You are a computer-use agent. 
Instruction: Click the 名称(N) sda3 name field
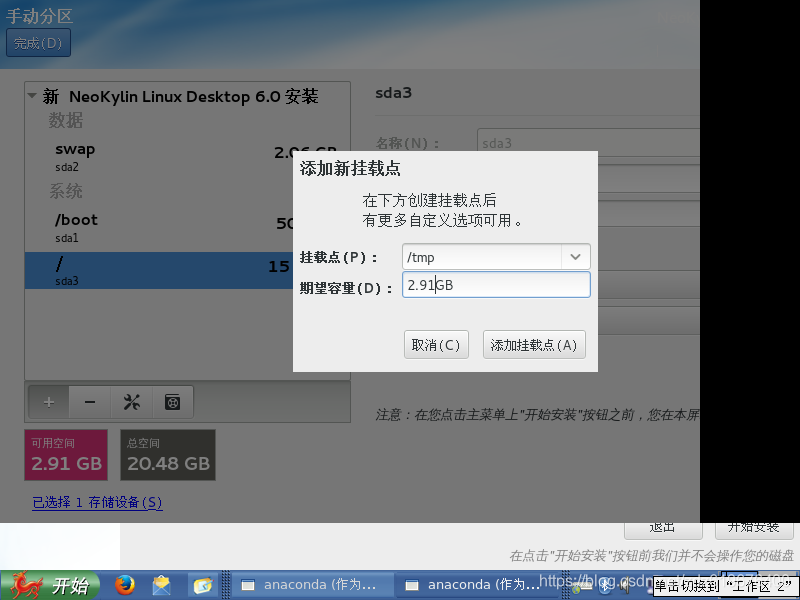[588, 143]
